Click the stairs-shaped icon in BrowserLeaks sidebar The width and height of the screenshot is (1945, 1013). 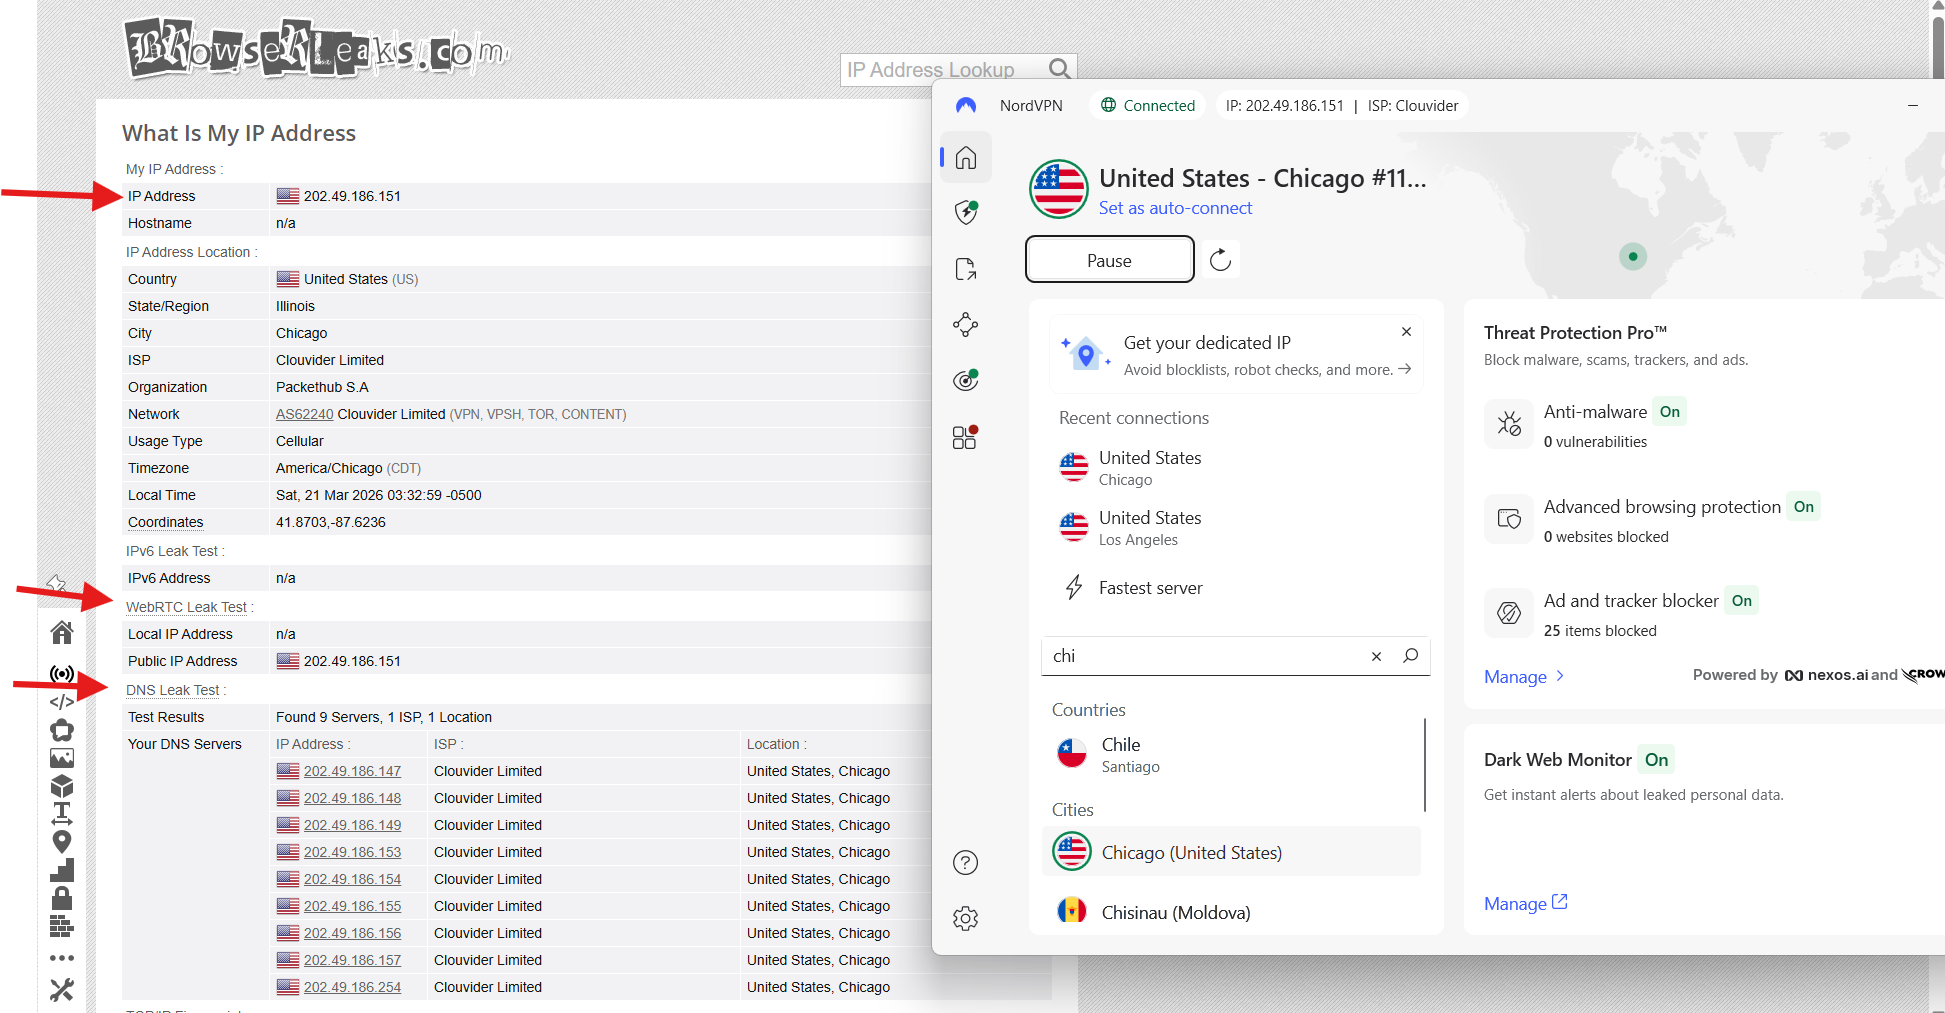pos(62,870)
